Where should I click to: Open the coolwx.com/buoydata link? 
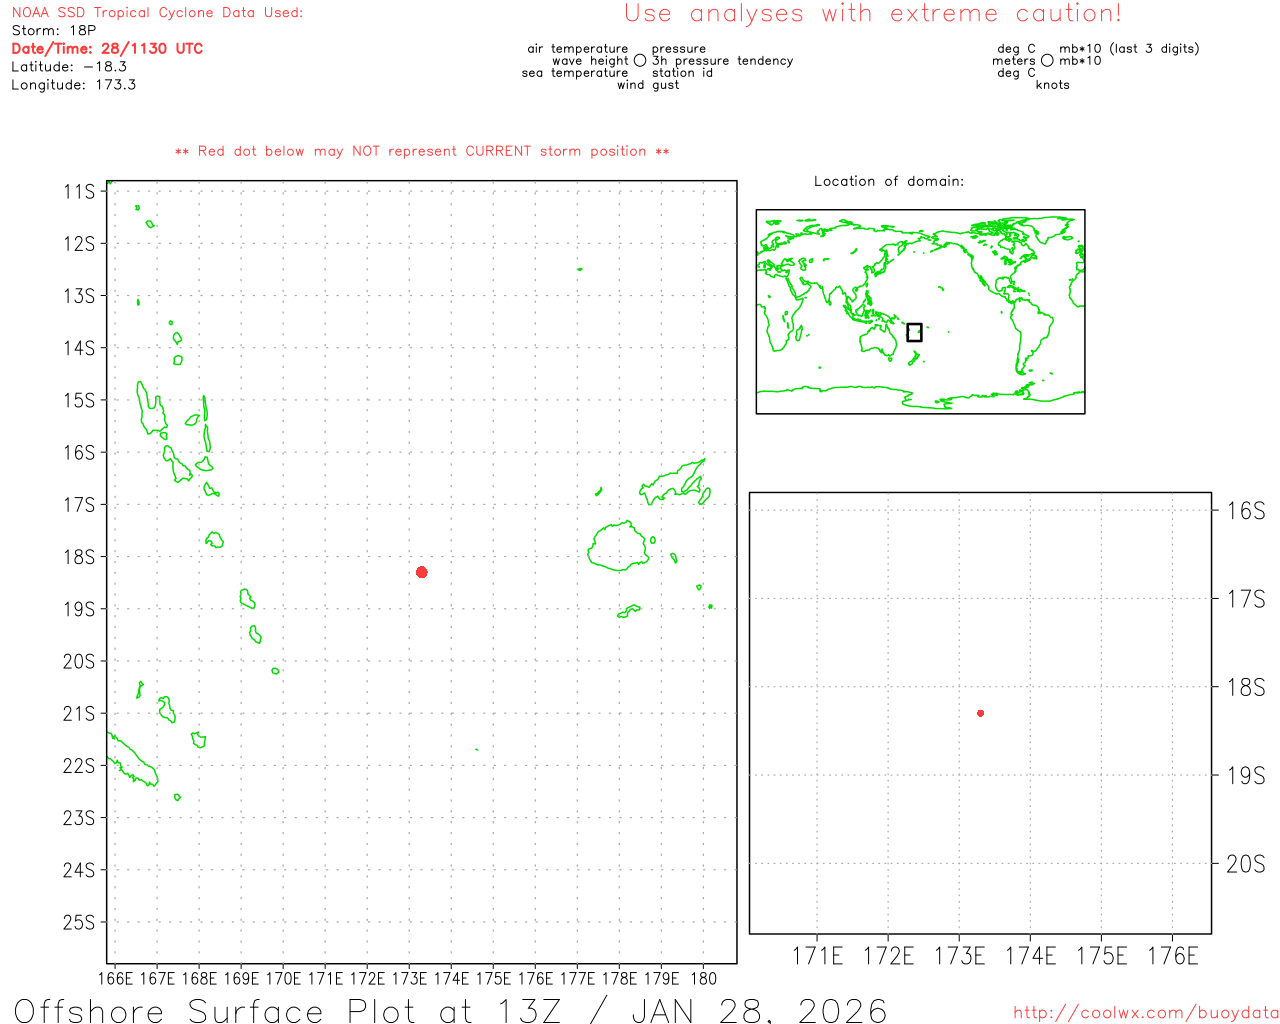(x=1145, y=1013)
